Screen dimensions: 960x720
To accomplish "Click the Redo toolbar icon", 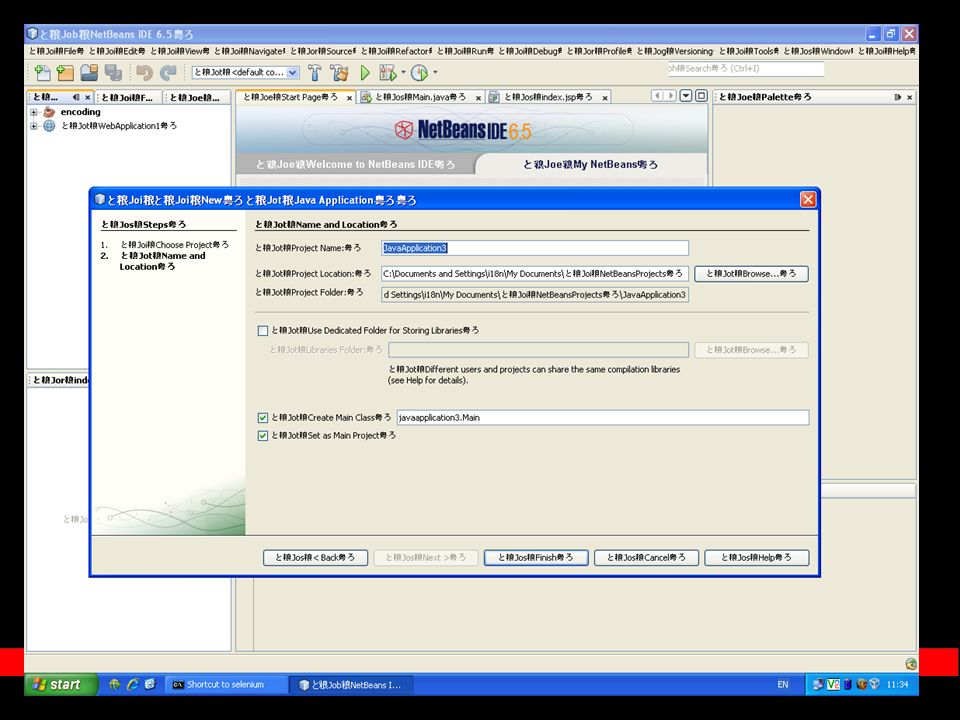I will pos(168,73).
